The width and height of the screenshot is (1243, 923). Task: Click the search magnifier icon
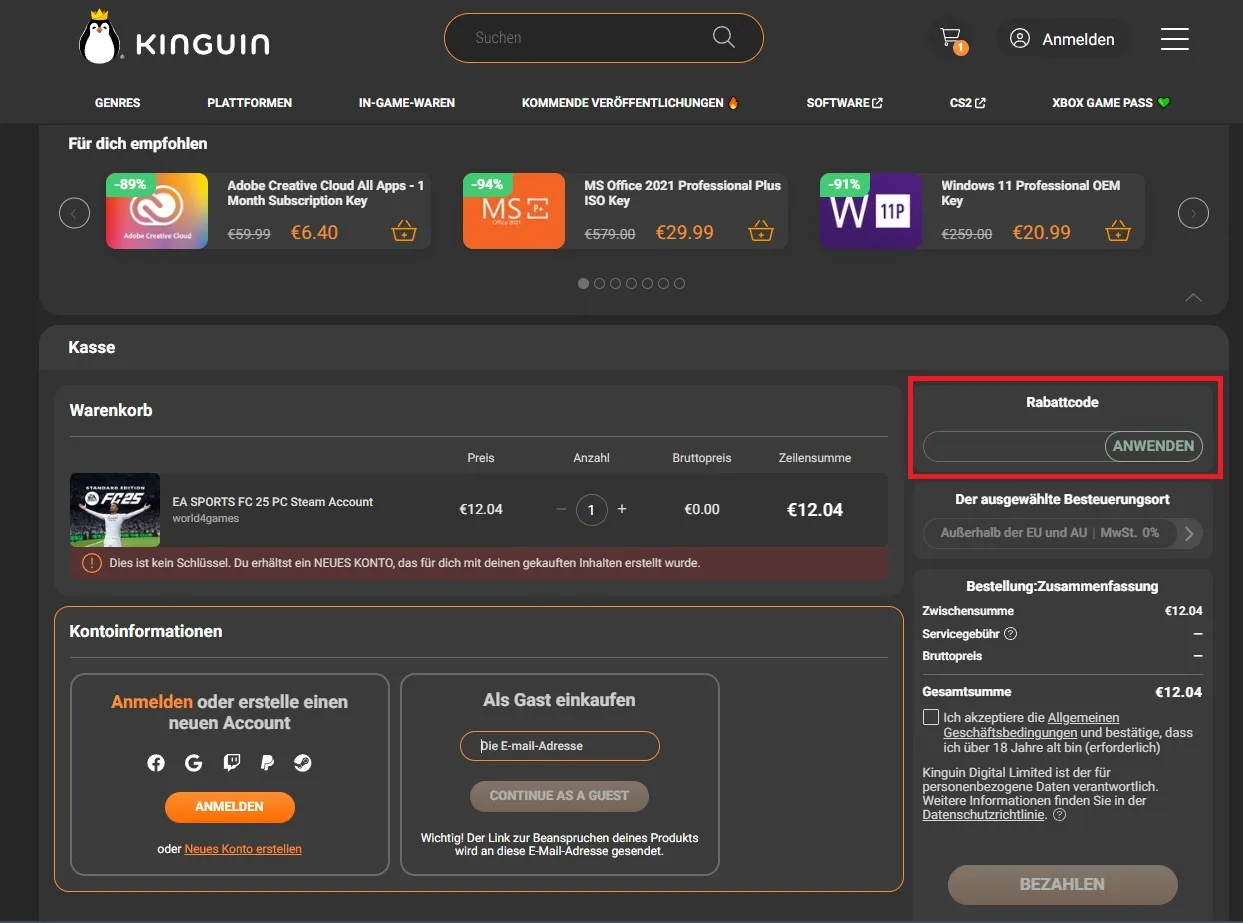pos(723,37)
